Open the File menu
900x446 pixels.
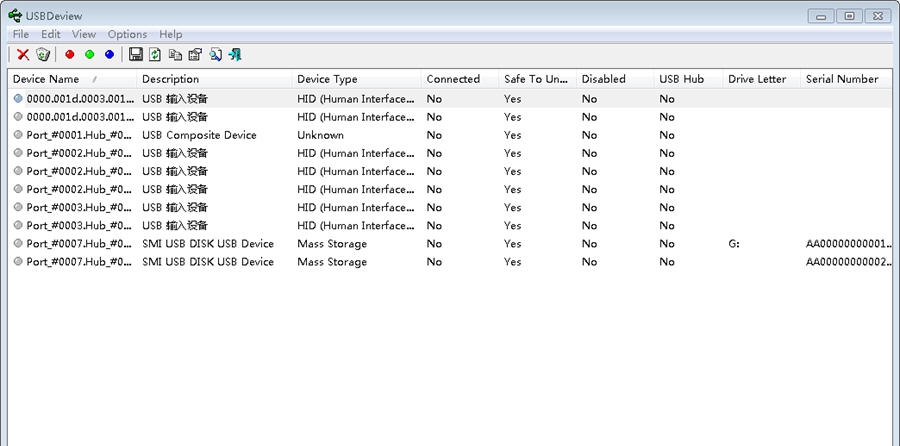pos(21,34)
